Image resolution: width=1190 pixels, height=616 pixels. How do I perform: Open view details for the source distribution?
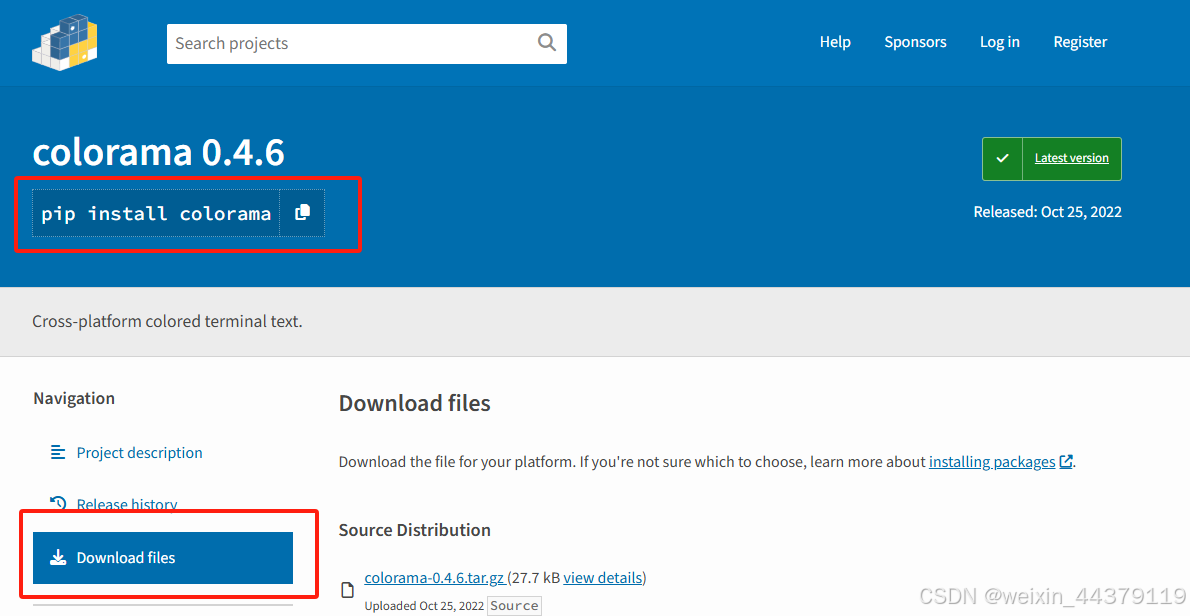click(602, 577)
